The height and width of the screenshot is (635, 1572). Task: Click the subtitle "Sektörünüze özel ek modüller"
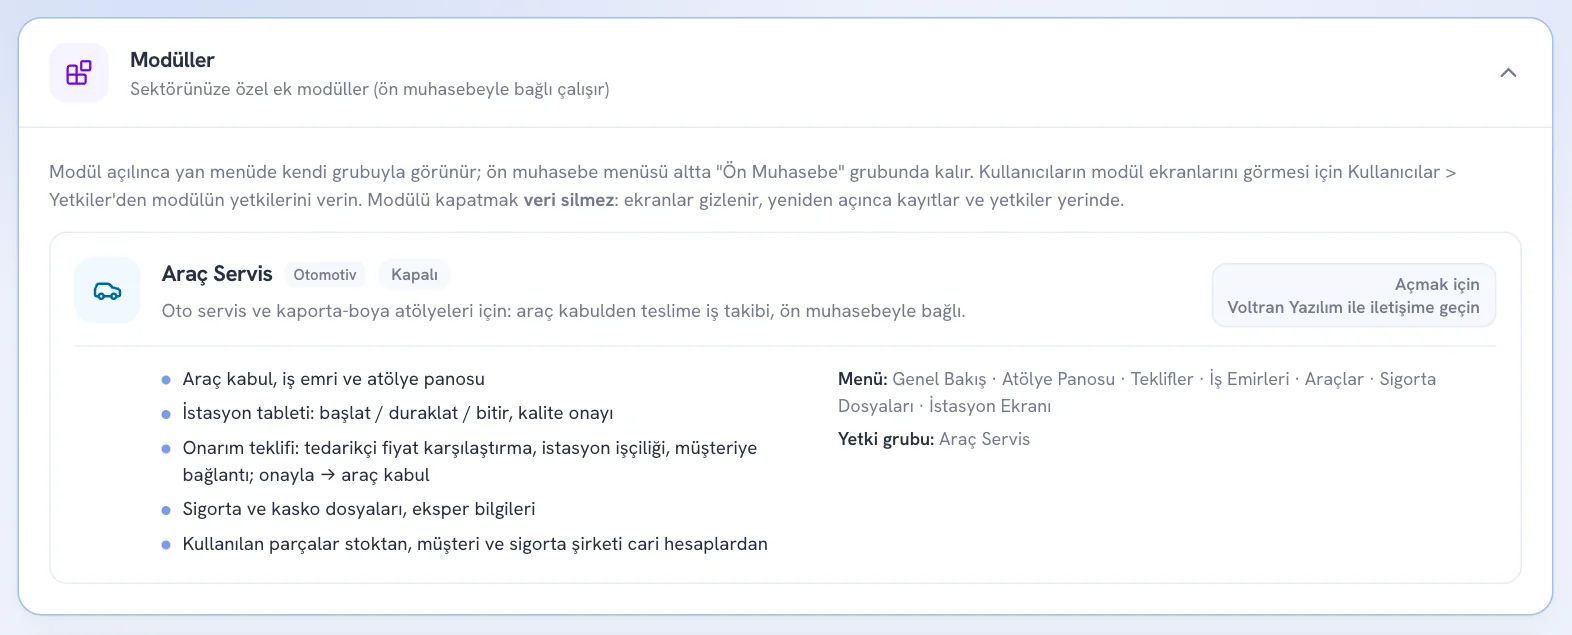(x=370, y=89)
